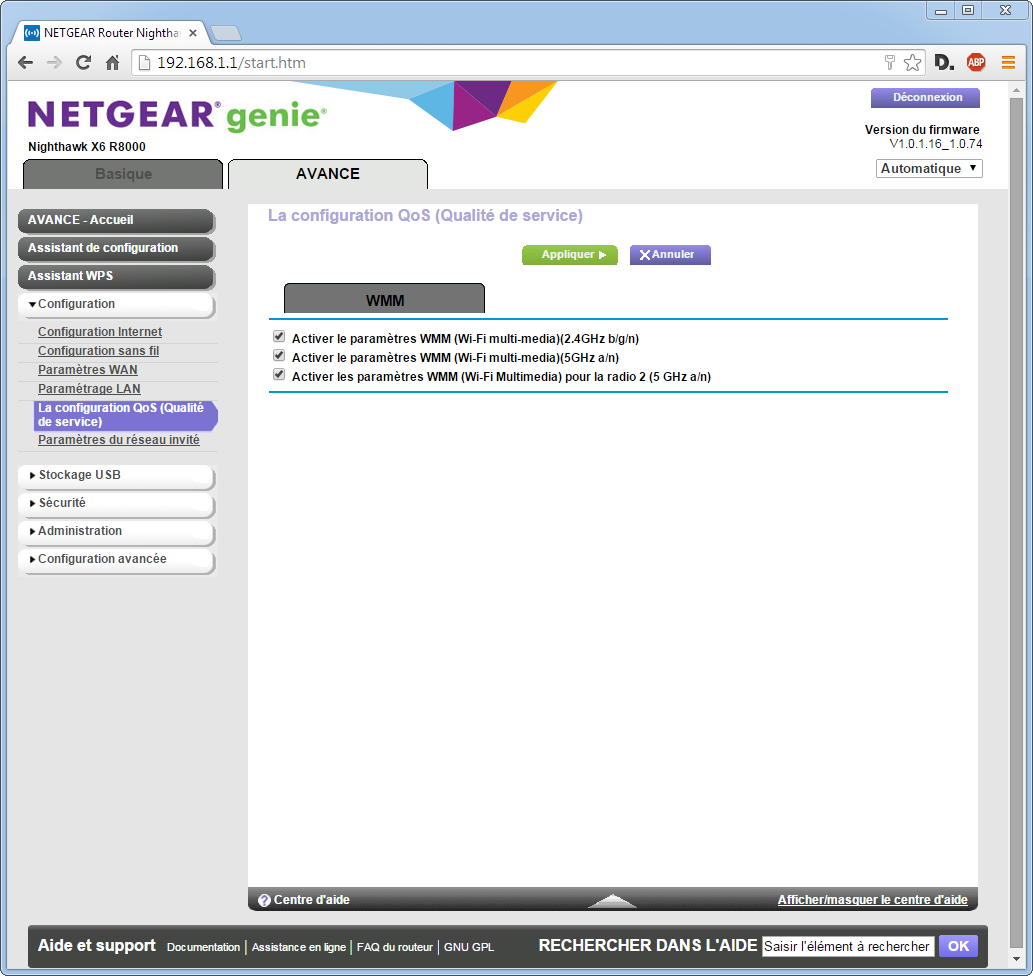The width and height of the screenshot is (1033, 976).
Task: Disable WMM for radio 2 (5 GHz)
Action: [279, 375]
